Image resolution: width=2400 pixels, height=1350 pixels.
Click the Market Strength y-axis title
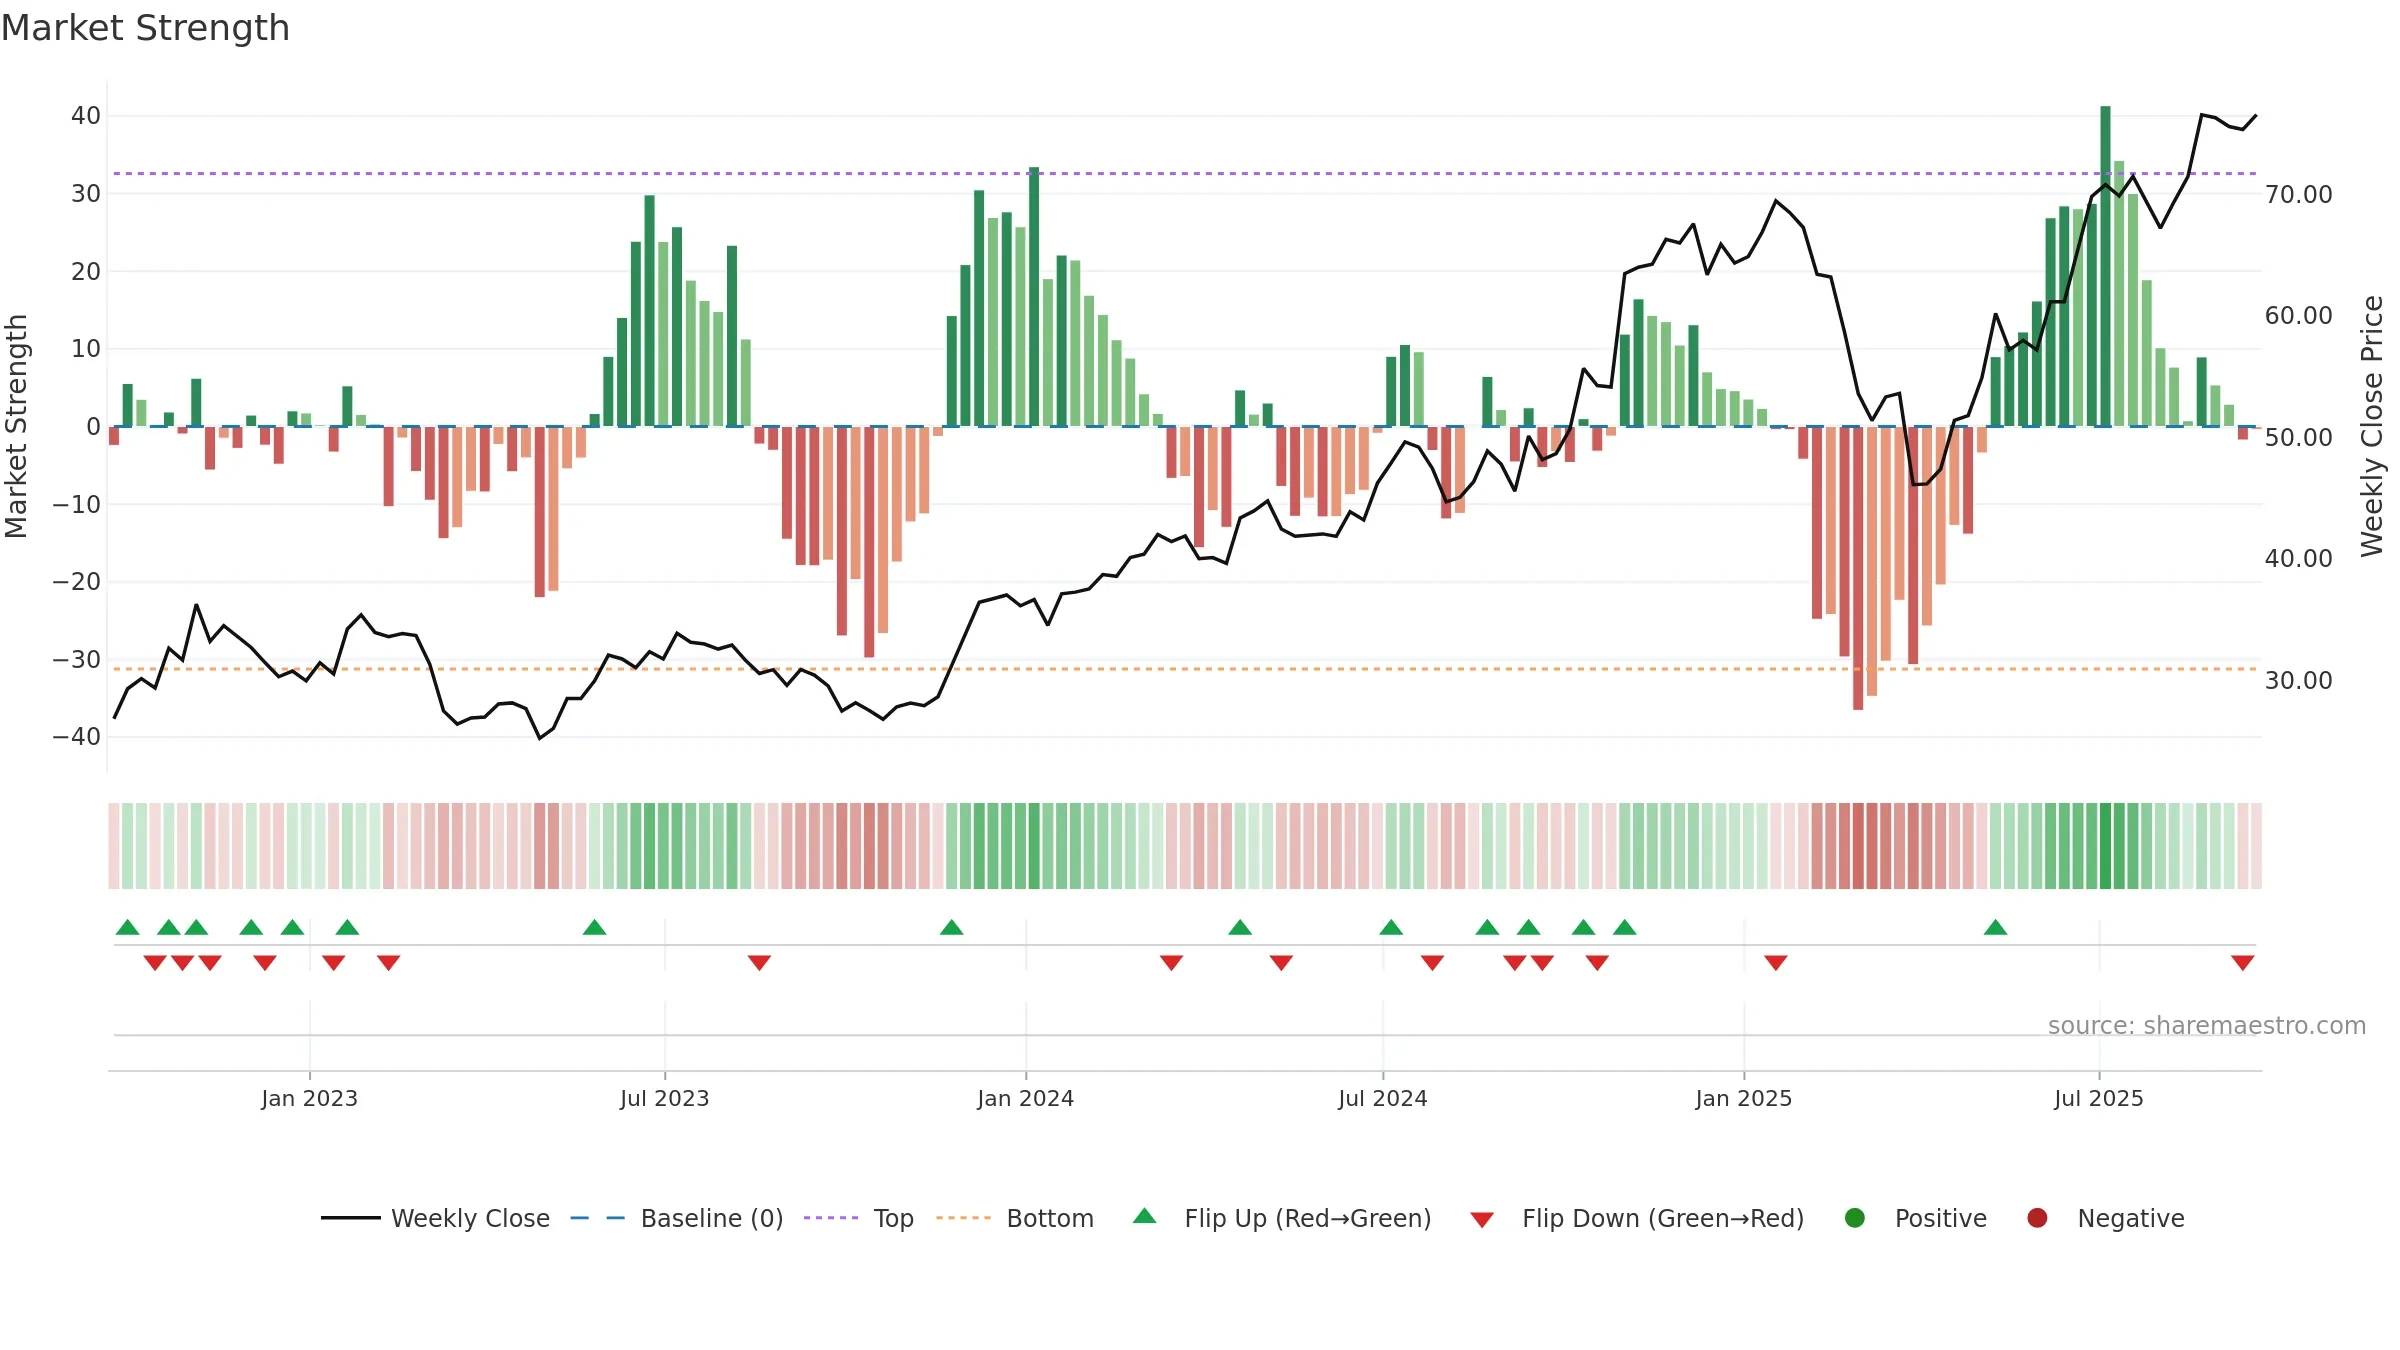click(x=16, y=426)
